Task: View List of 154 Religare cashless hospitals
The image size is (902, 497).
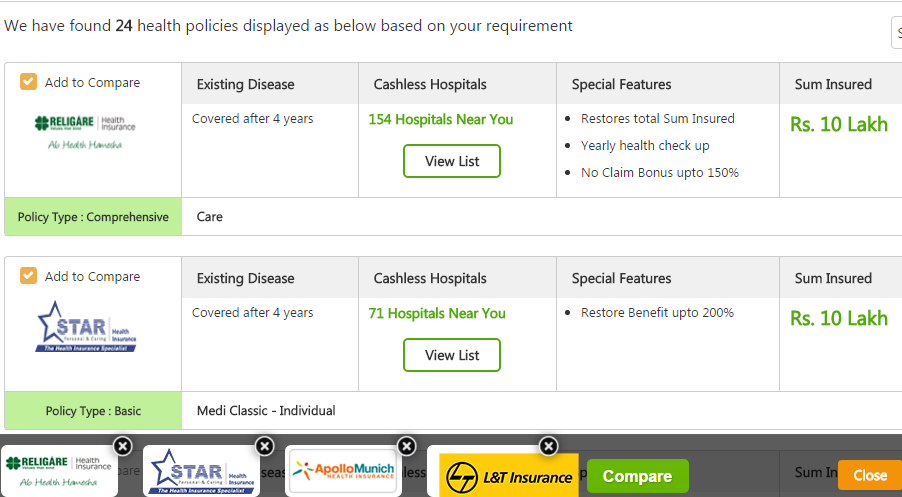Action: [x=452, y=161]
